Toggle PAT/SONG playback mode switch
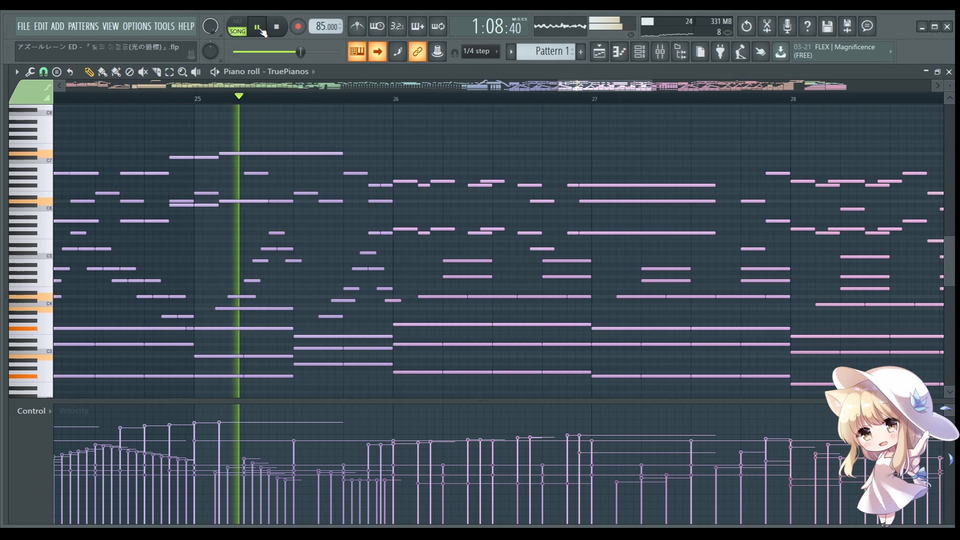Viewport: 960px width, 540px height. pos(237,26)
